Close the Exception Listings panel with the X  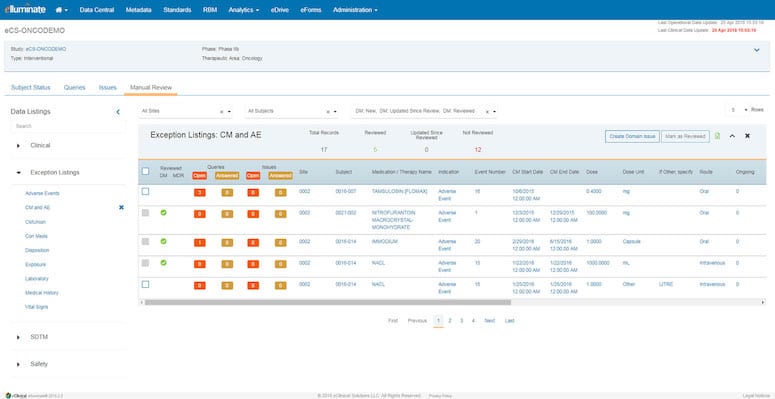click(747, 136)
